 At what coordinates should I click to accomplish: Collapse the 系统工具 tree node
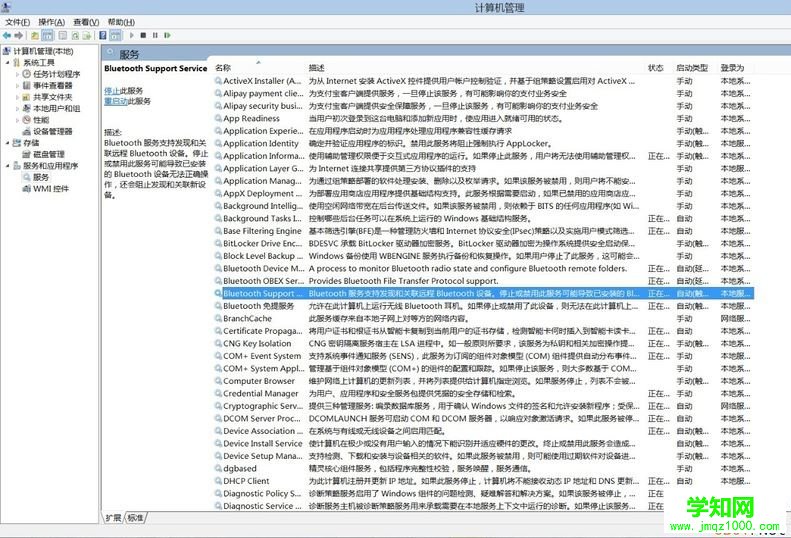[x=8, y=63]
